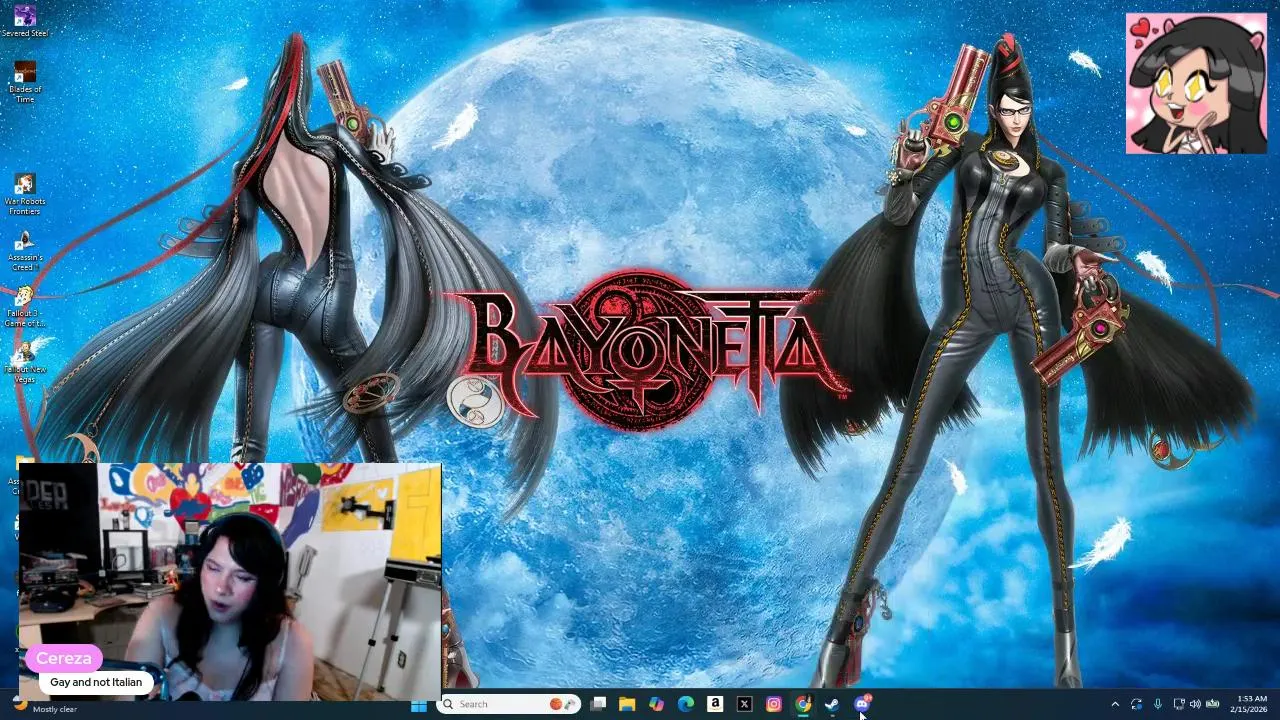The height and width of the screenshot is (720, 1280).
Task: Click the search highlights icon in Search box
Action: tap(562, 704)
